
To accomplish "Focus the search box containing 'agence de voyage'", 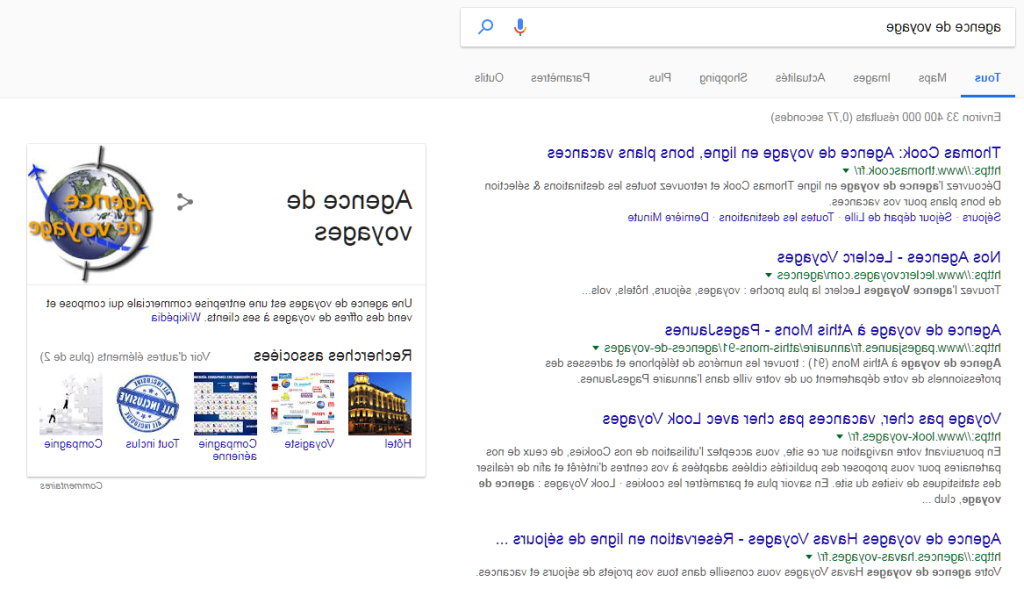I will coord(738,27).
